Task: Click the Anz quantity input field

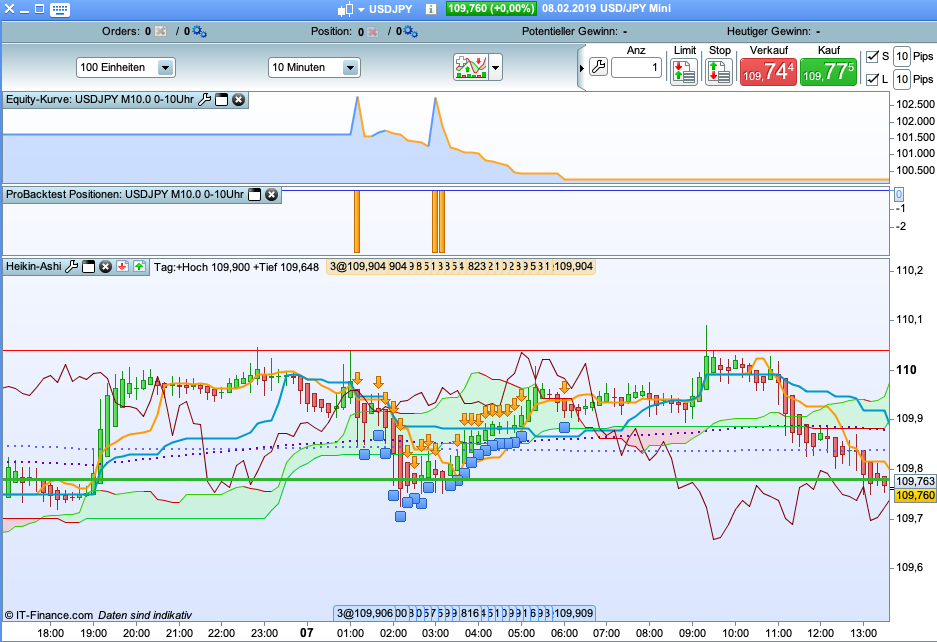Action: point(637,68)
